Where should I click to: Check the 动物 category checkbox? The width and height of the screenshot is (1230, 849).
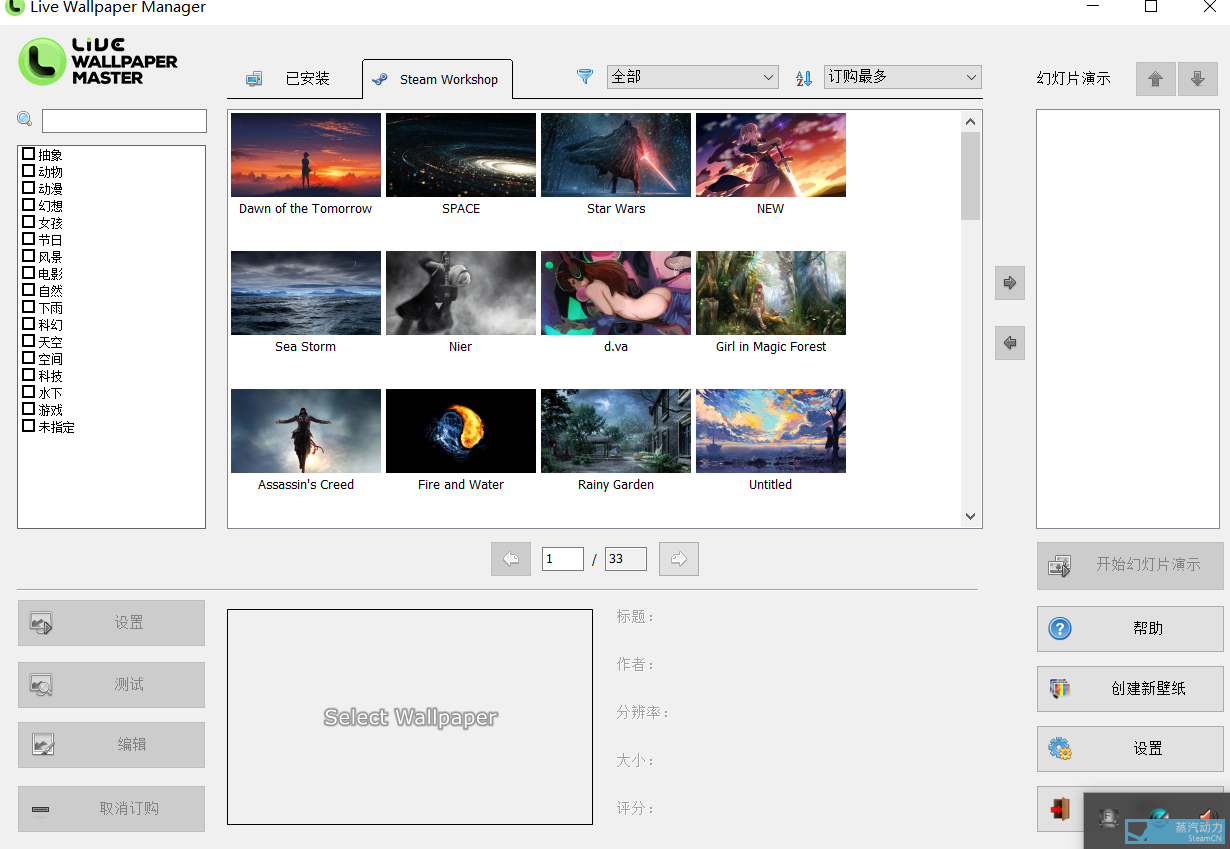[x=28, y=171]
